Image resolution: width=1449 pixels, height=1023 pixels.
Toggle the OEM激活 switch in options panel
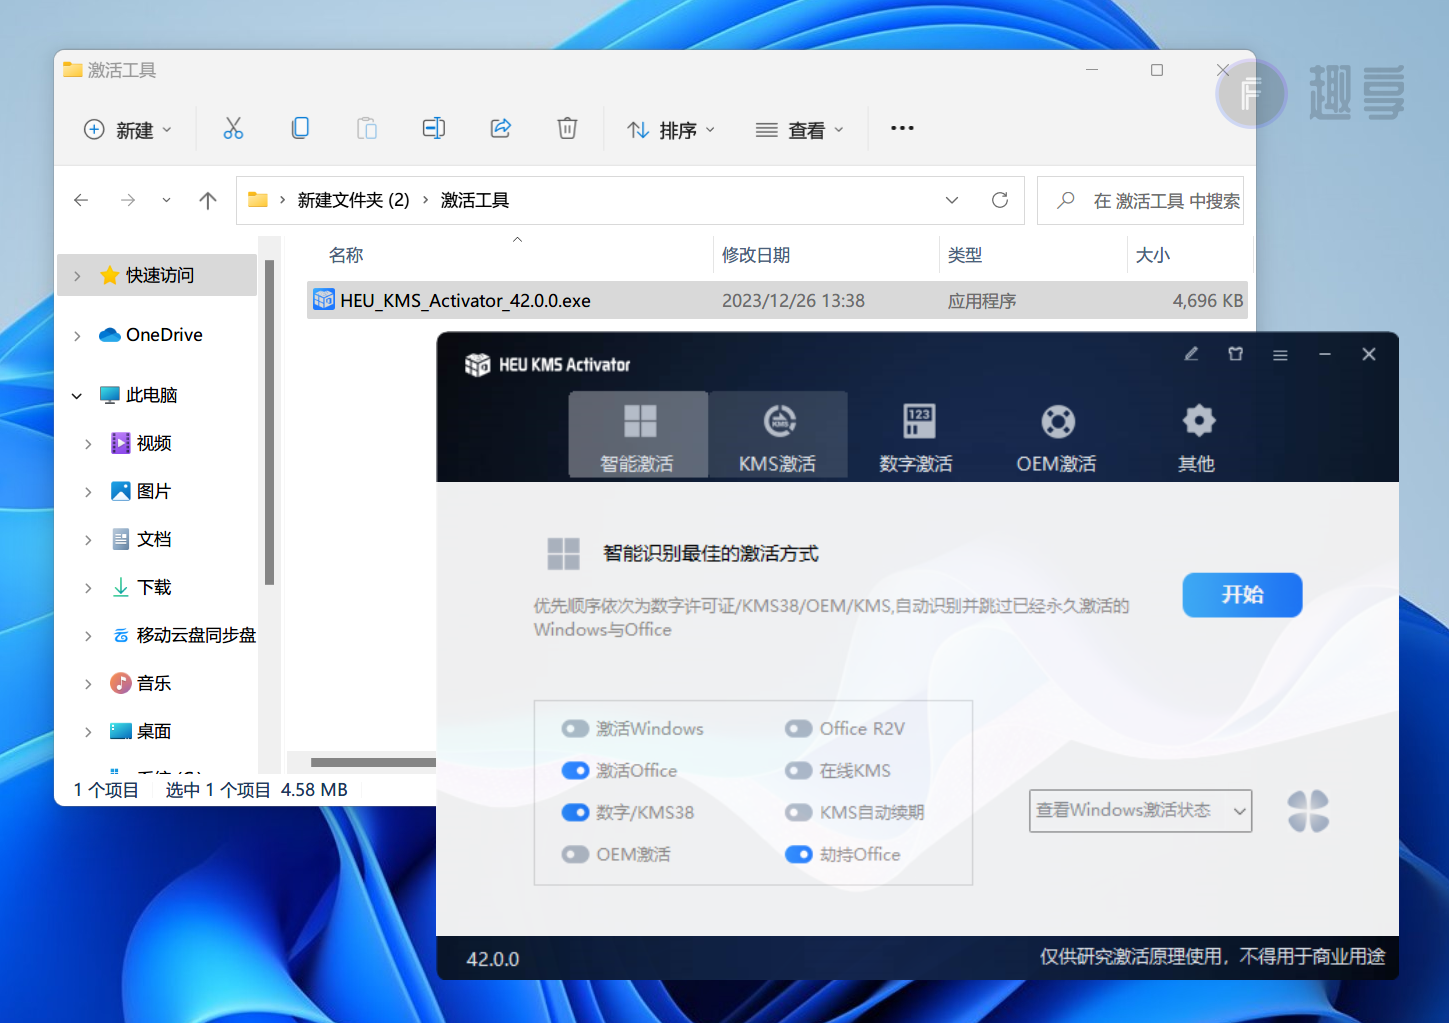pos(575,855)
